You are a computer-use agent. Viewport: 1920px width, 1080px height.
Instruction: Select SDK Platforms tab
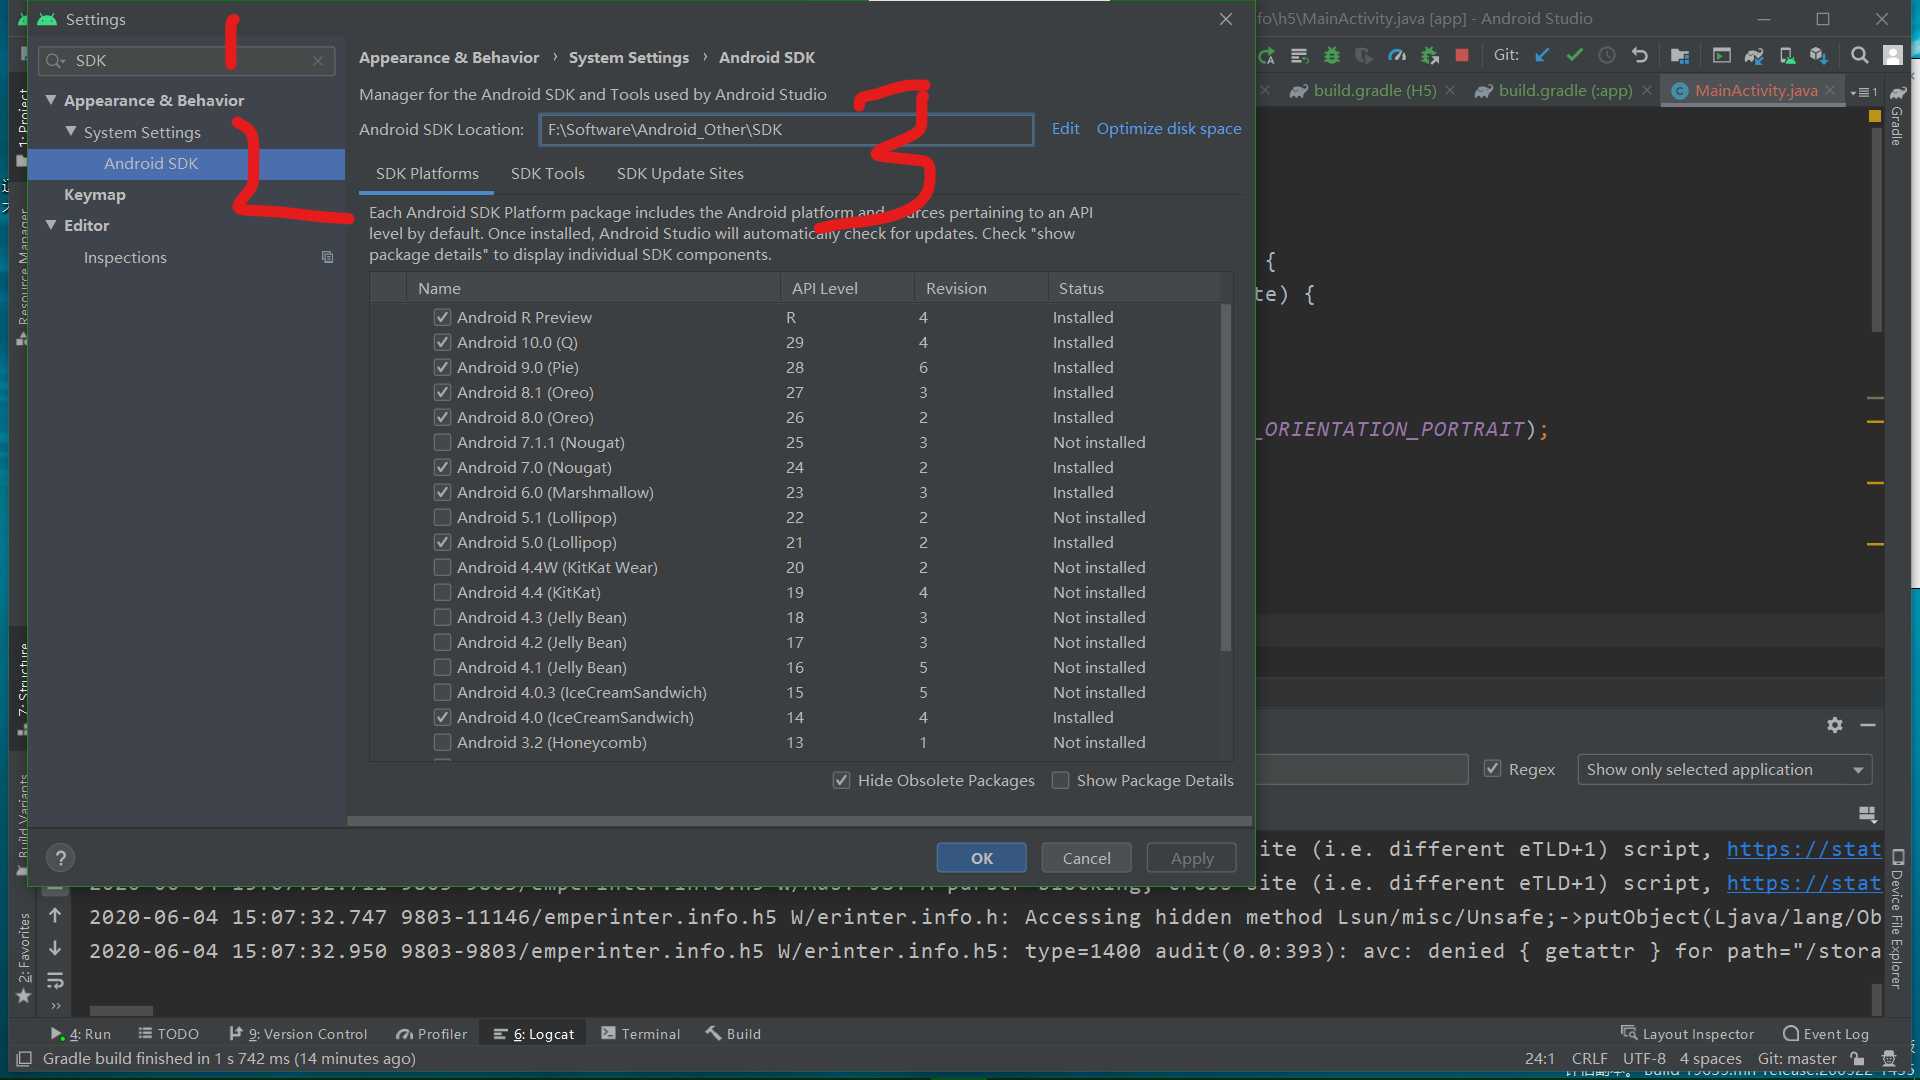click(427, 173)
